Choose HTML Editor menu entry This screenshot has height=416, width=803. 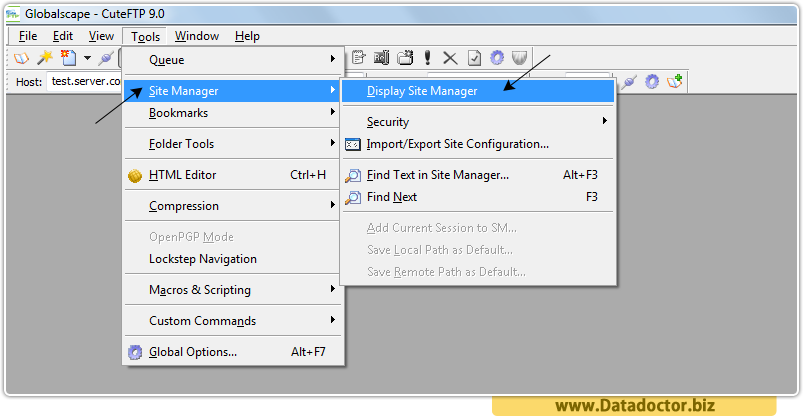point(233,175)
